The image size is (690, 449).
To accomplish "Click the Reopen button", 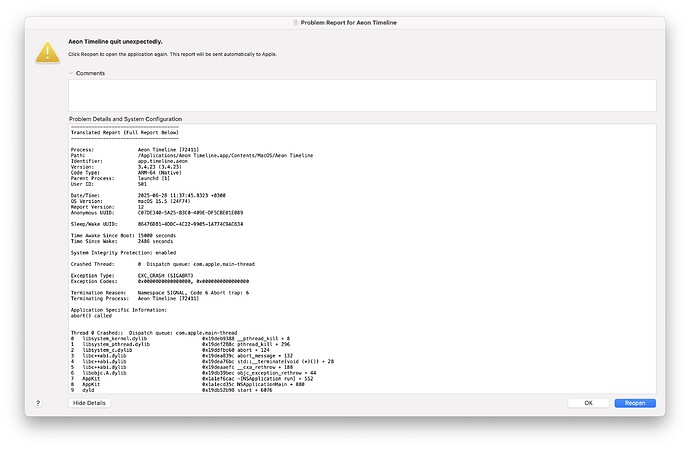I will click(x=635, y=403).
